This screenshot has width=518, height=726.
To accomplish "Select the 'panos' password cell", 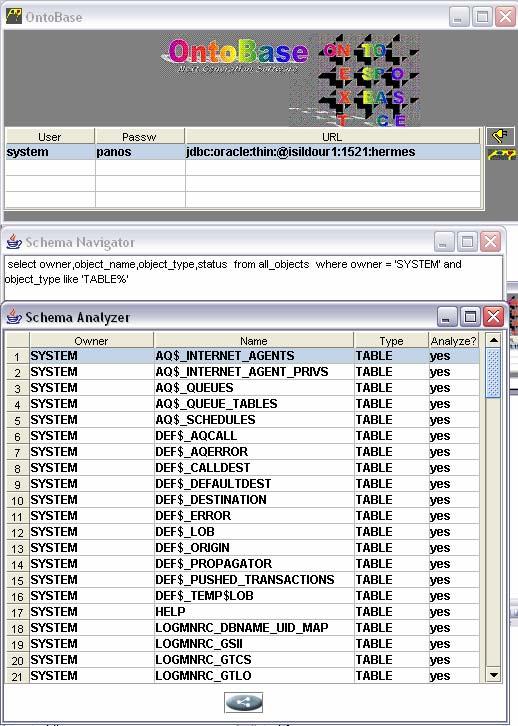I will click(139, 152).
